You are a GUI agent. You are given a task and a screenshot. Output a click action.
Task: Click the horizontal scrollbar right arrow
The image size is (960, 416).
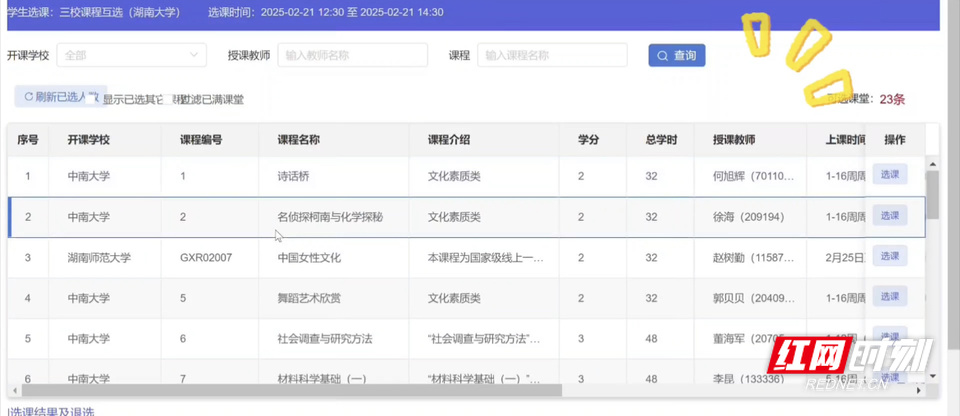click(919, 390)
